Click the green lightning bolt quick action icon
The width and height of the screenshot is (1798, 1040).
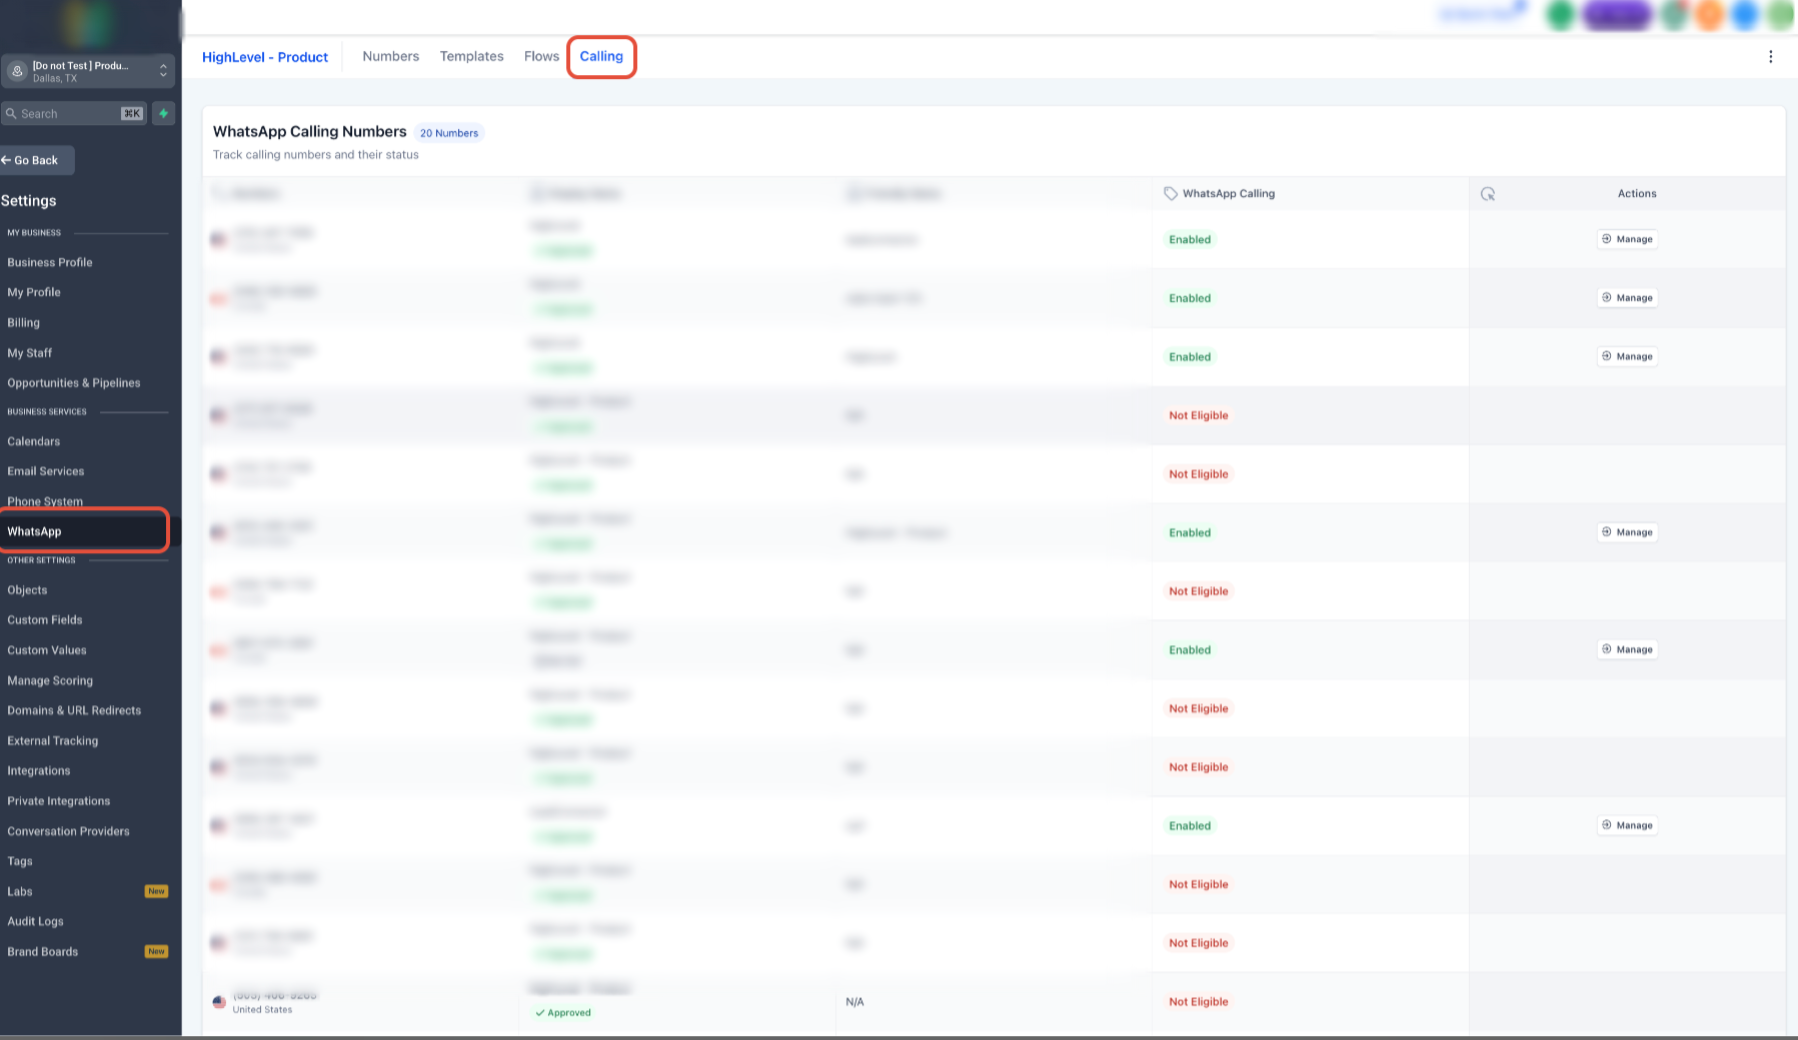click(164, 113)
